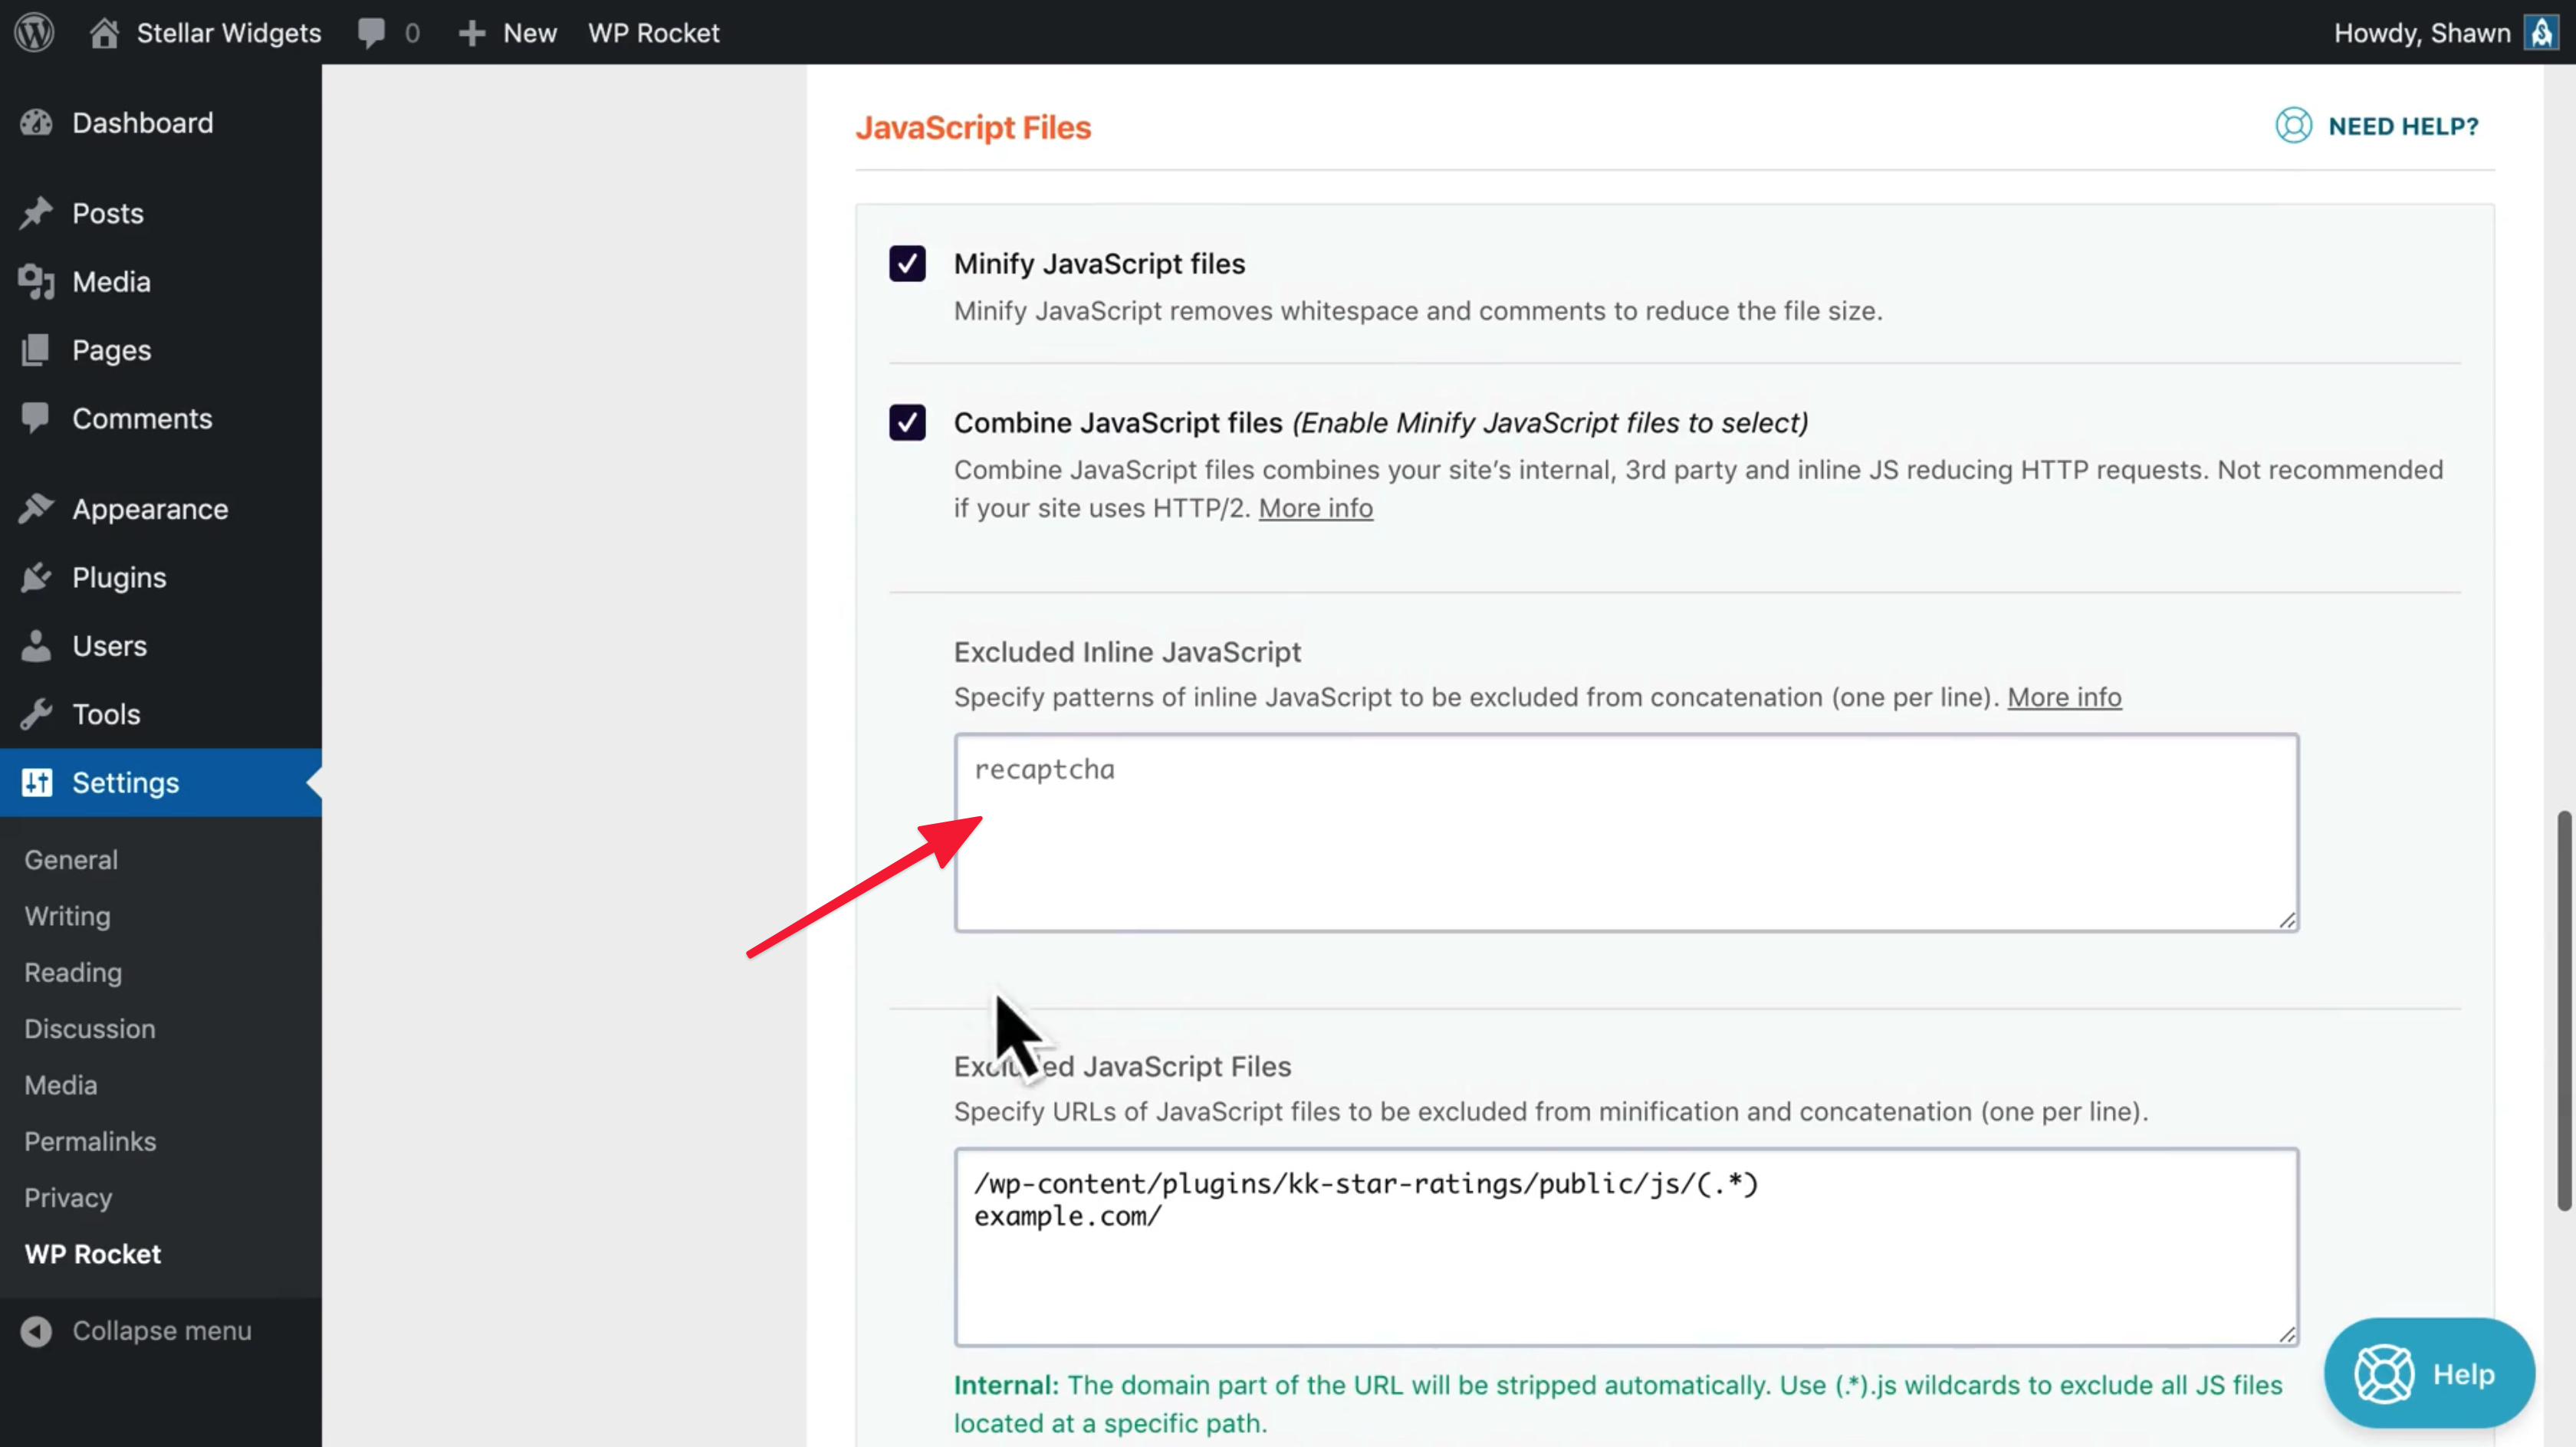This screenshot has width=2576, height=1447.
Task: Click the page vertical scrollbar
Action: [x=2563, y=1010]
